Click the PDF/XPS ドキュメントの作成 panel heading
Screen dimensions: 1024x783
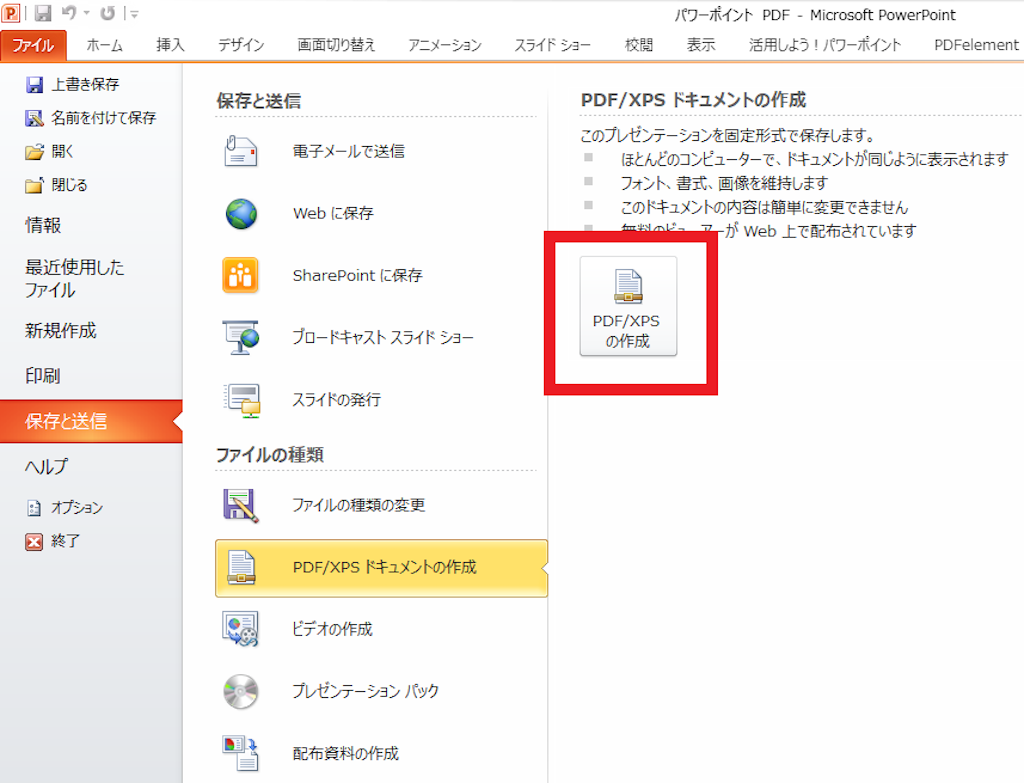coord(694,100)
